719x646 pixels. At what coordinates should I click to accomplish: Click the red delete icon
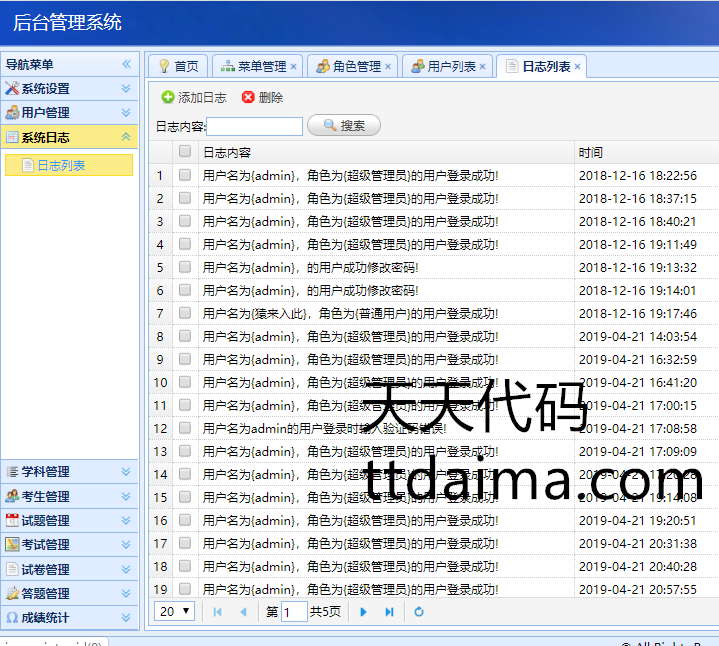point(248,98)
